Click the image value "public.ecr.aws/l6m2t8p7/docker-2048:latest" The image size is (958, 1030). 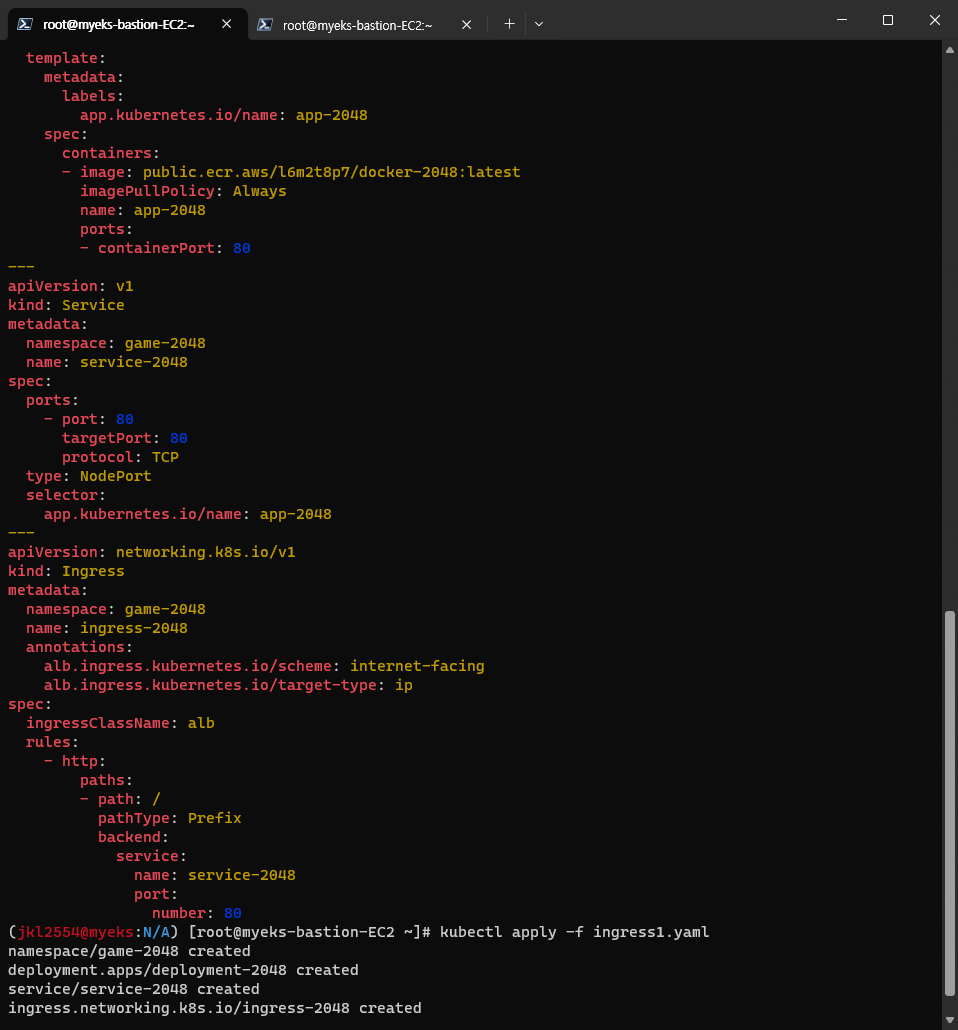pyautogui.click(x=332, y=172)
